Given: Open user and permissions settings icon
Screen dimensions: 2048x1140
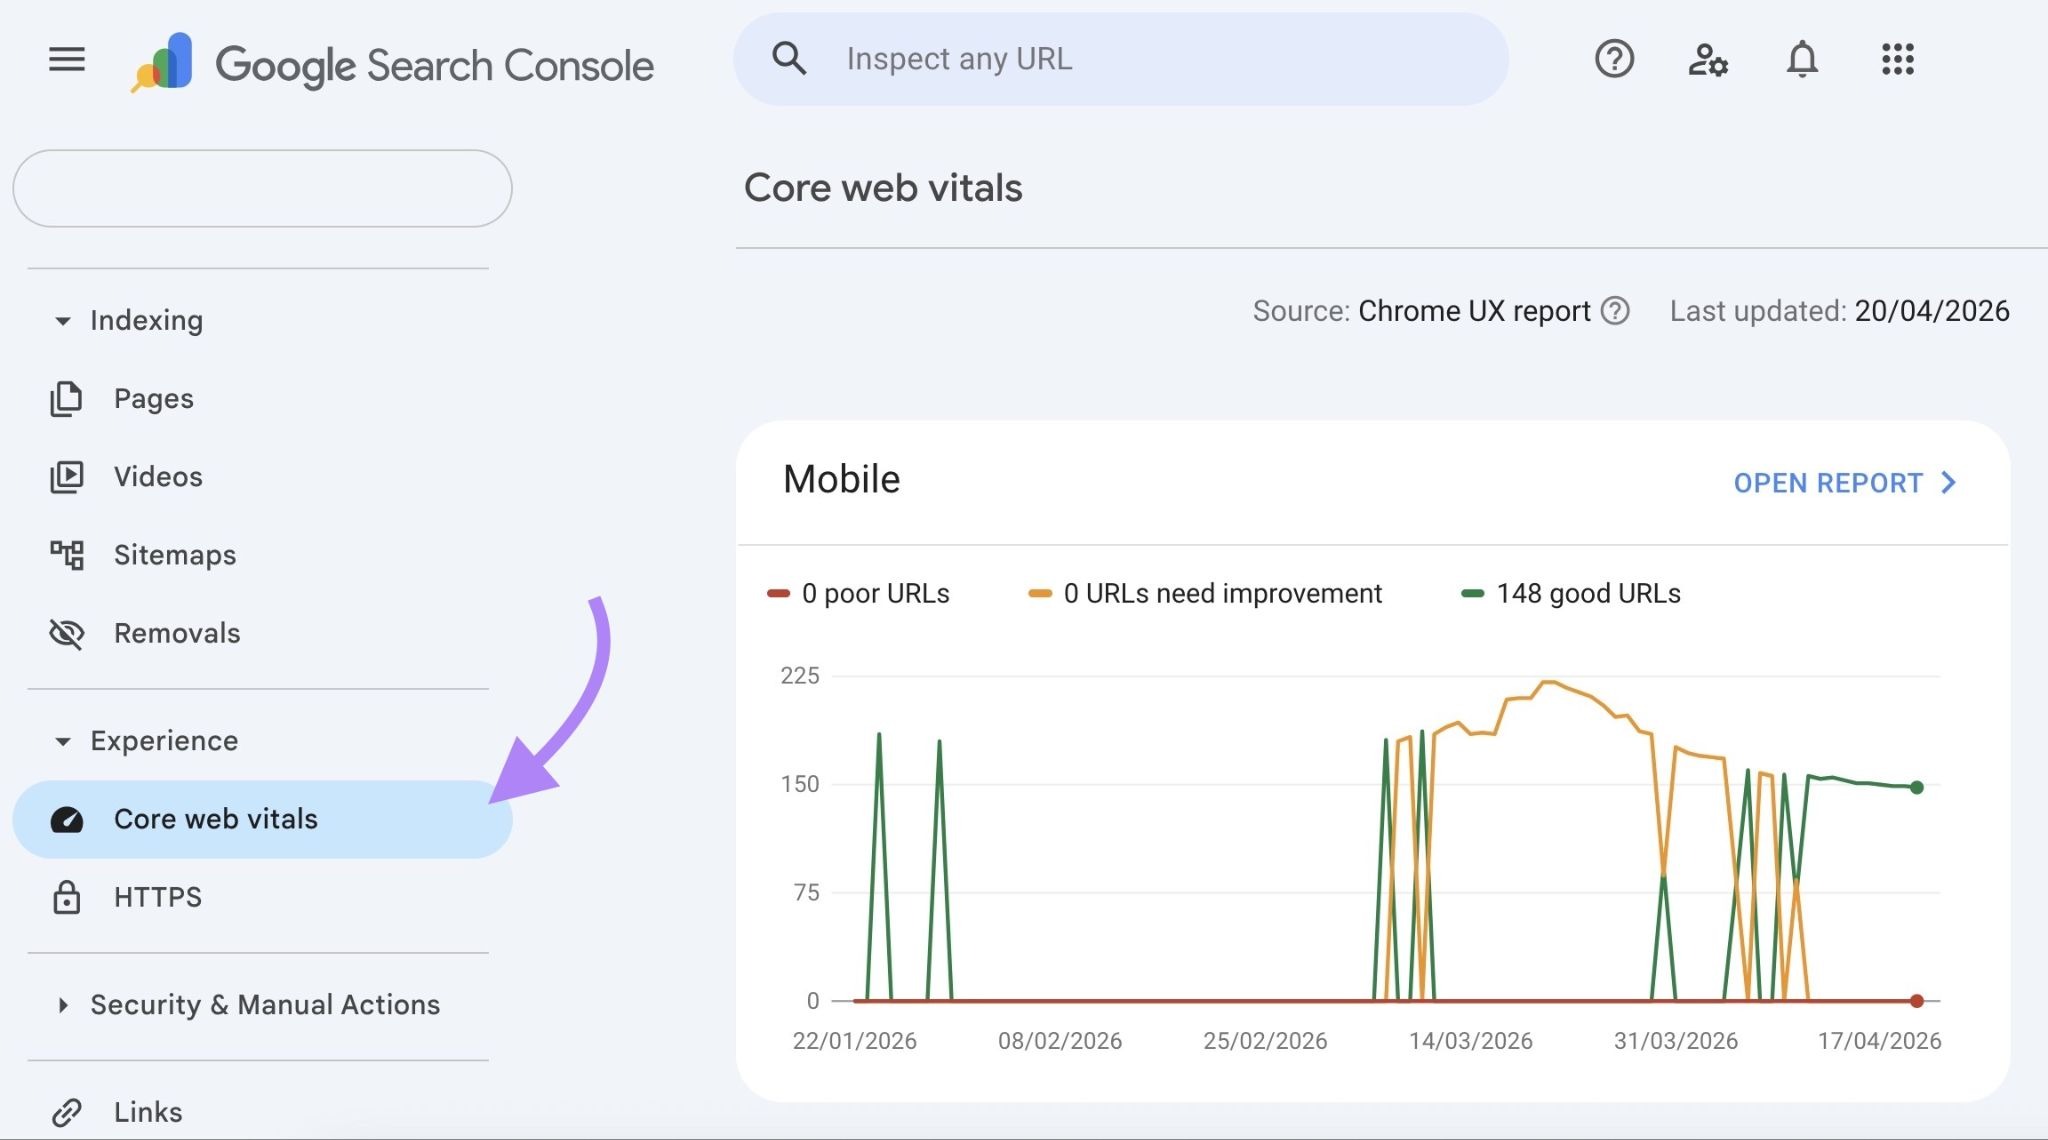Looking at the screenshot, I should click(1708, 60).
